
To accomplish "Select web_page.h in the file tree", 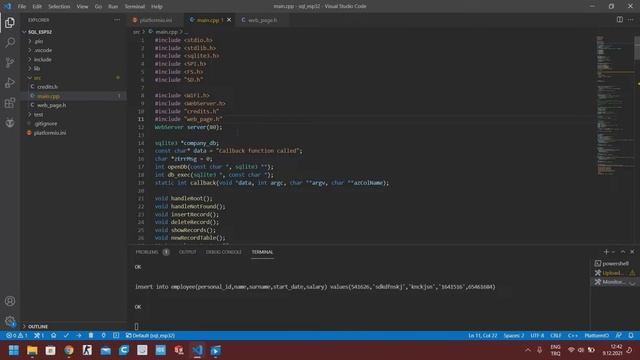I will 51,105.
